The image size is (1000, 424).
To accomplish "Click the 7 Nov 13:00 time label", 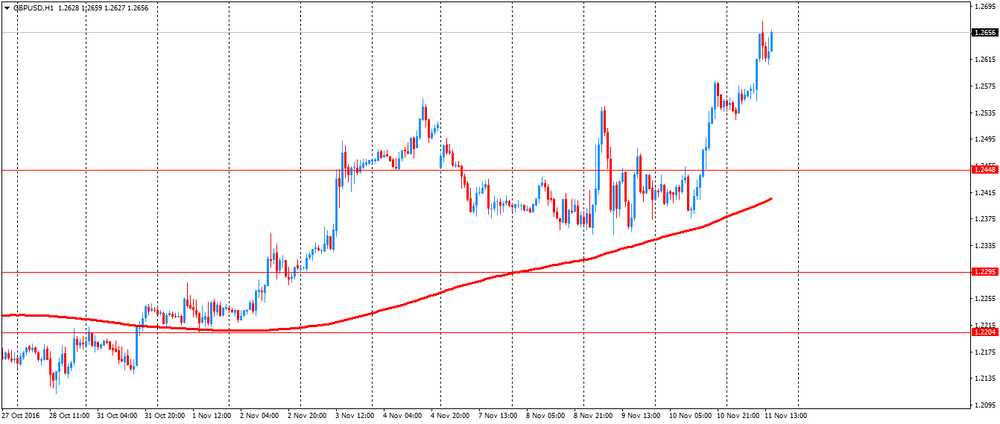I will coord(497,416).
